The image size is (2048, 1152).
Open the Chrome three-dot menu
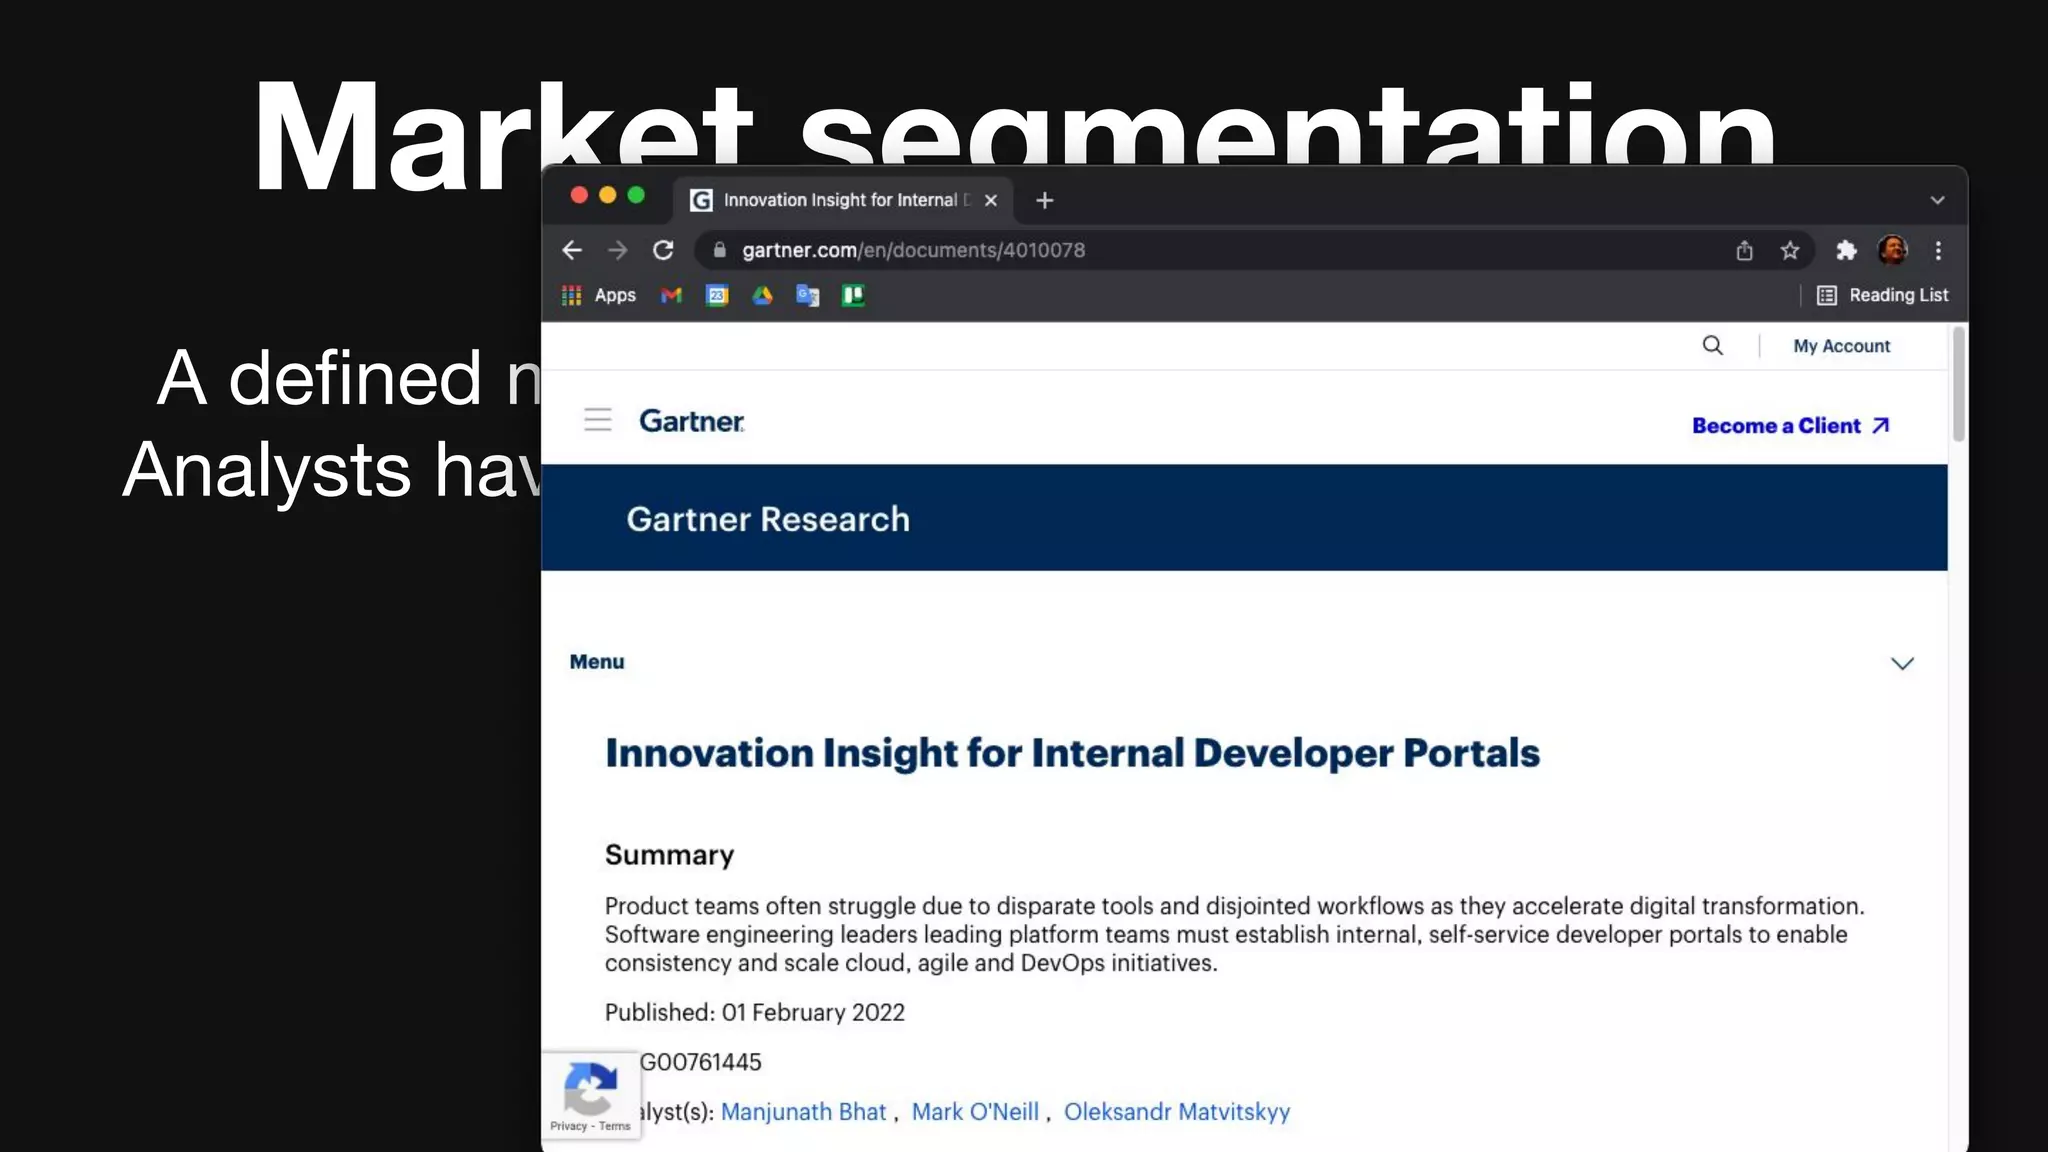point(1938,250)
